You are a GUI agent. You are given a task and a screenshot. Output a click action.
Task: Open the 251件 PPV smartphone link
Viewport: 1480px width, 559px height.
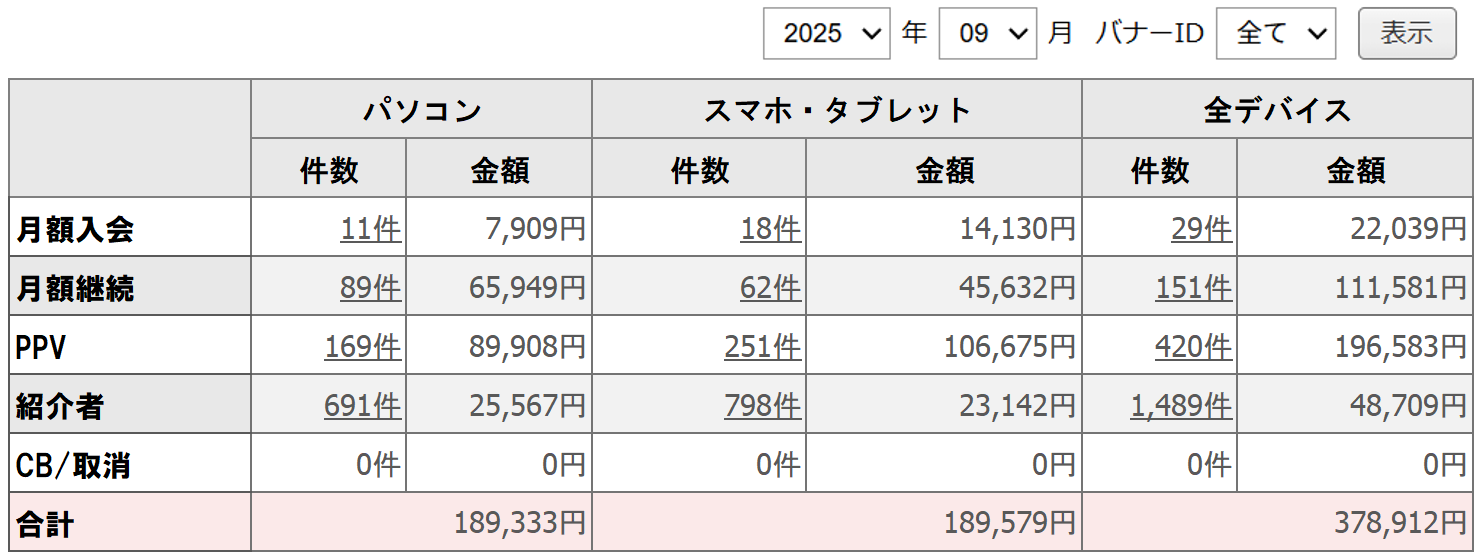click(762, 347)
